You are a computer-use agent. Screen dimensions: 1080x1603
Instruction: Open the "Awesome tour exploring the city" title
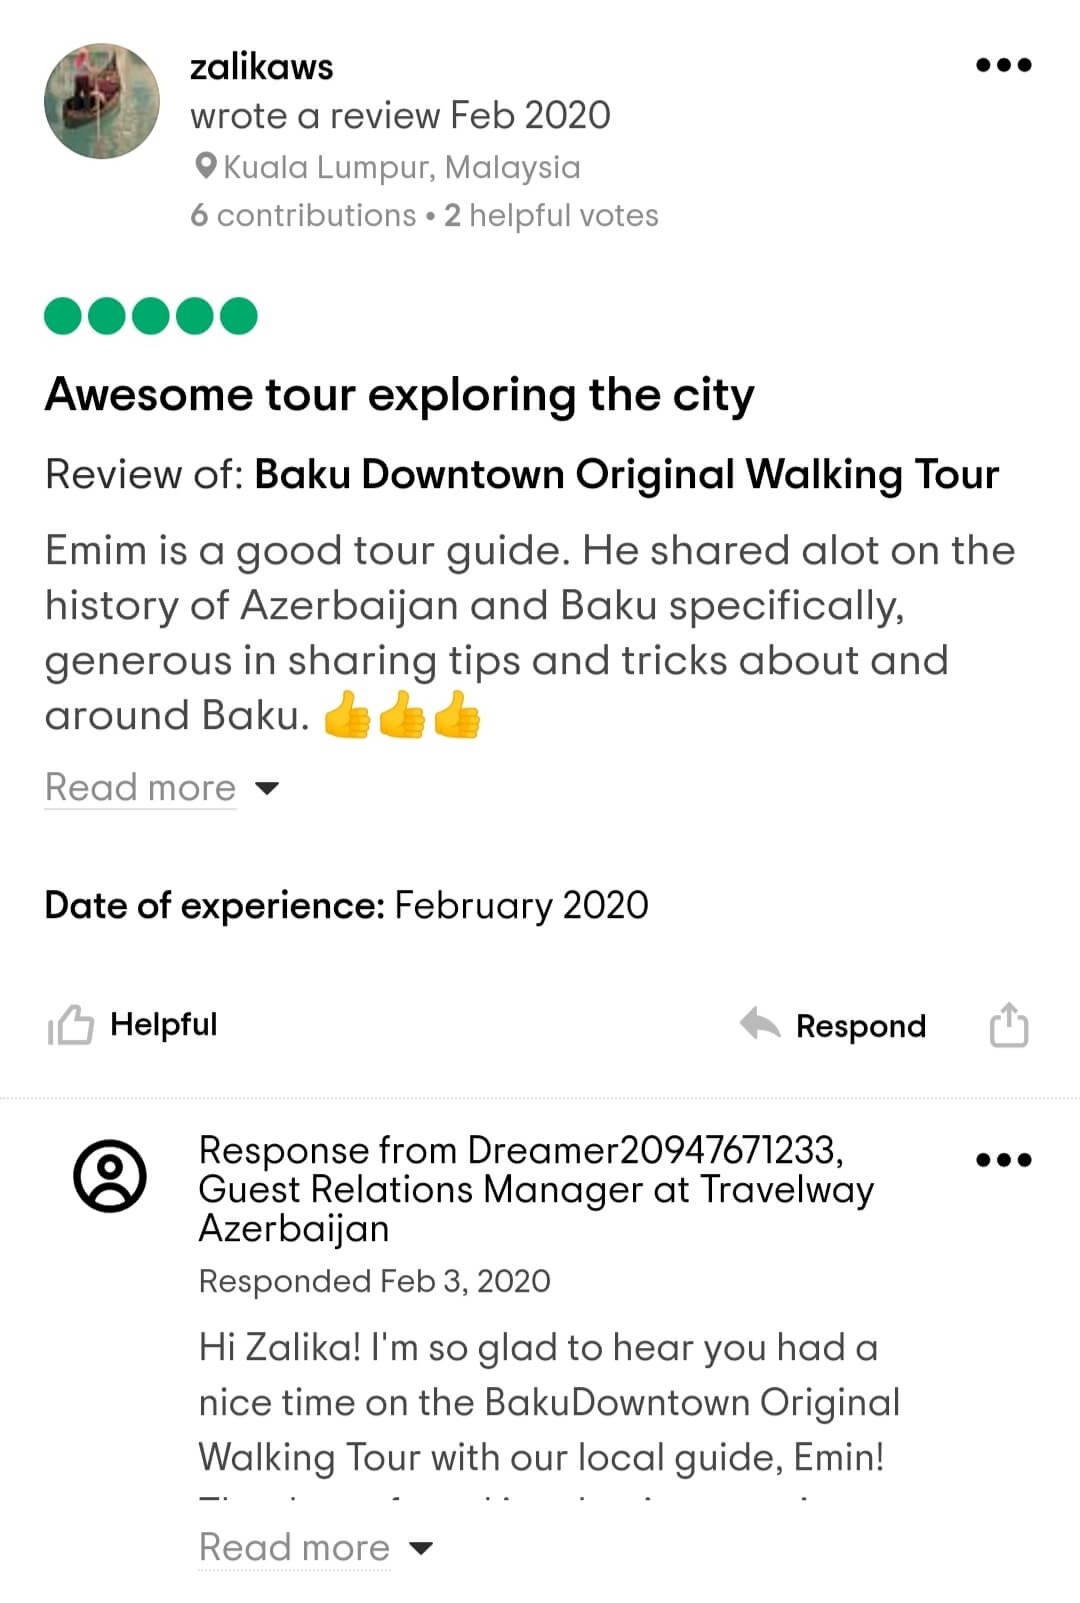(x=399, y=395)
